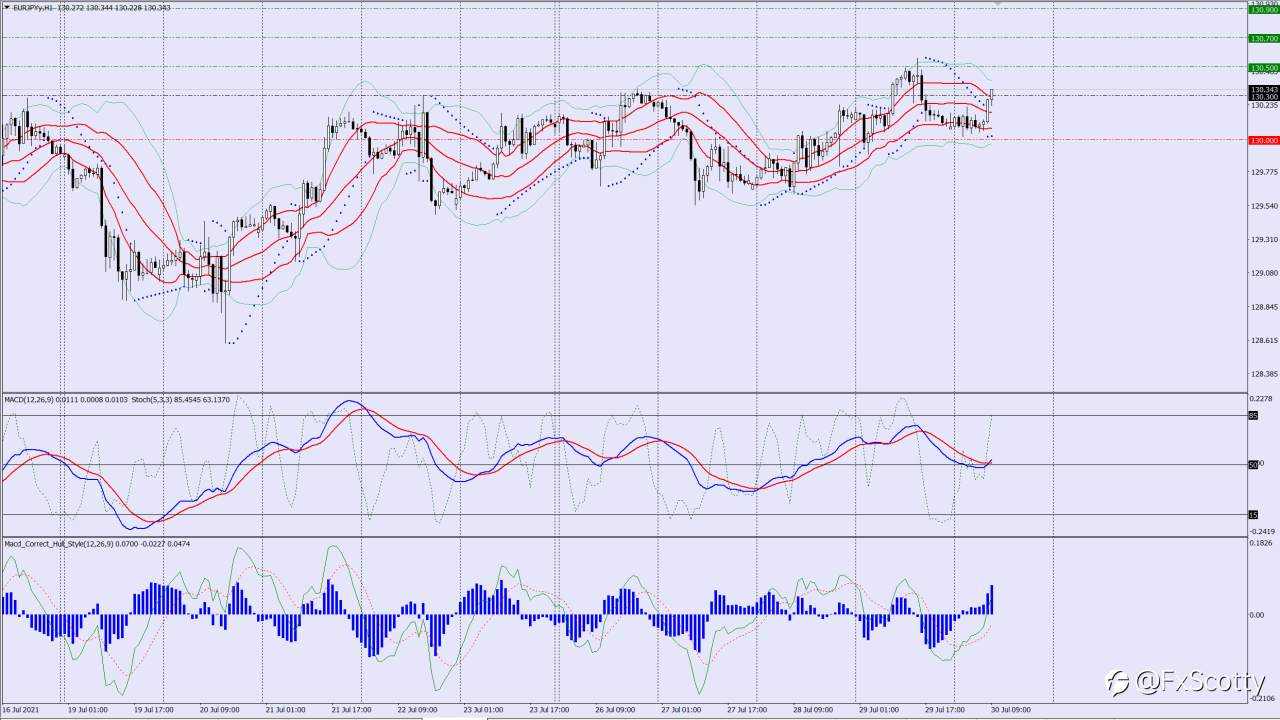1280x720 pixels.
Task: Click the current price label 130.343
Action: point(1264,89)
